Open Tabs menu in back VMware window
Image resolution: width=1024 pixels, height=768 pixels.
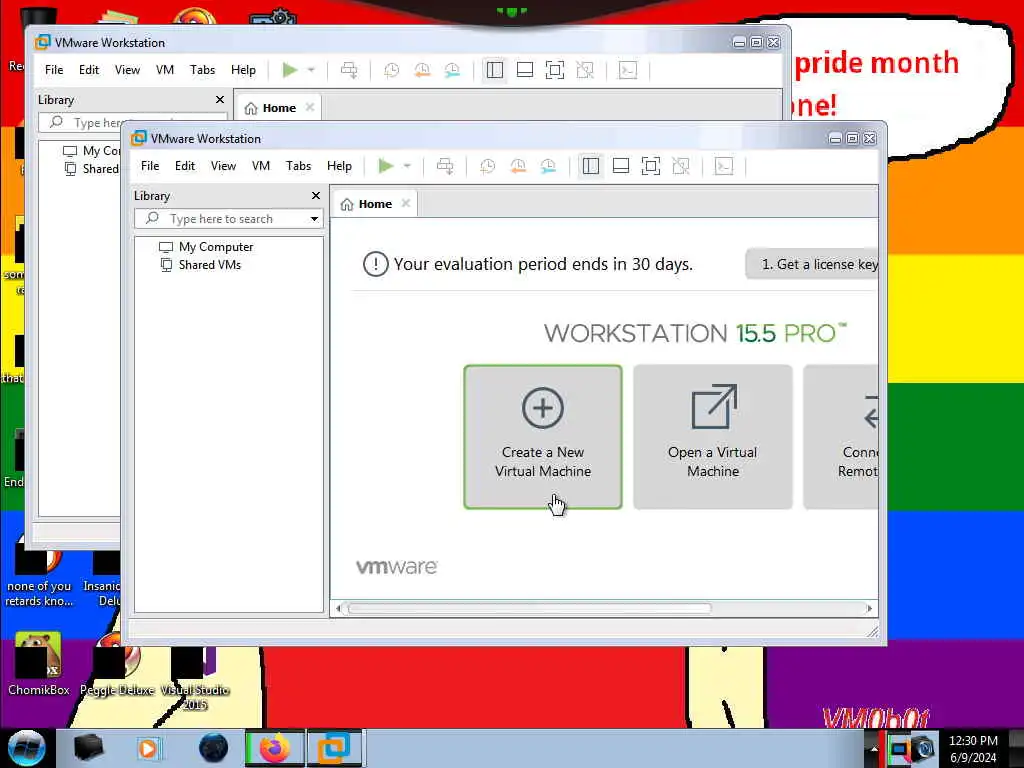pyautogui.click(x=202, y=70)
